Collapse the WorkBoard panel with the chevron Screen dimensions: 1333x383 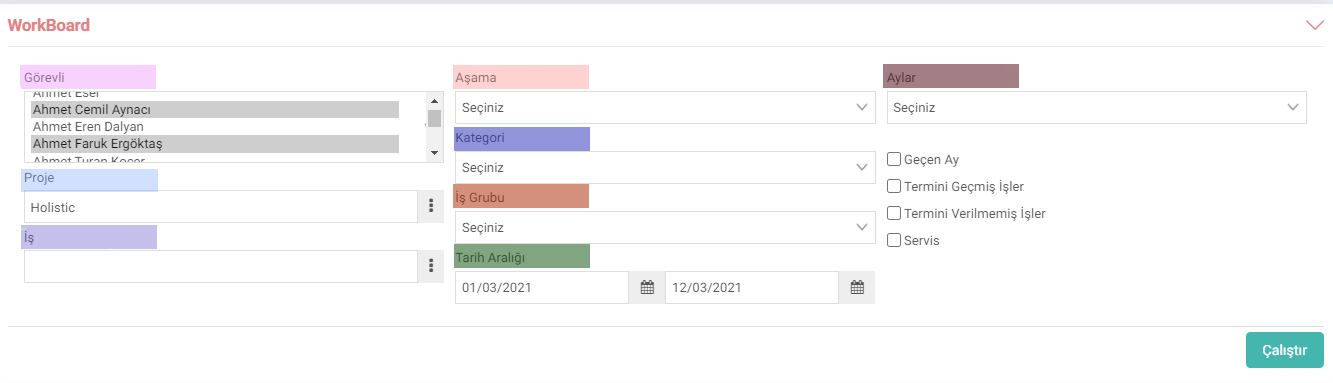tap(1315, 25)
